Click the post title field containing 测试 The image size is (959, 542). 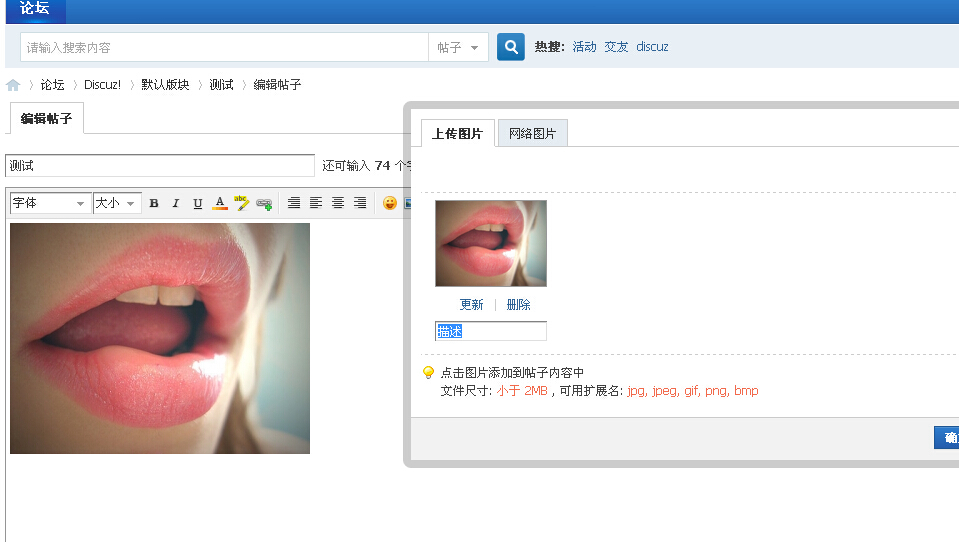click(x=160, y=166)
